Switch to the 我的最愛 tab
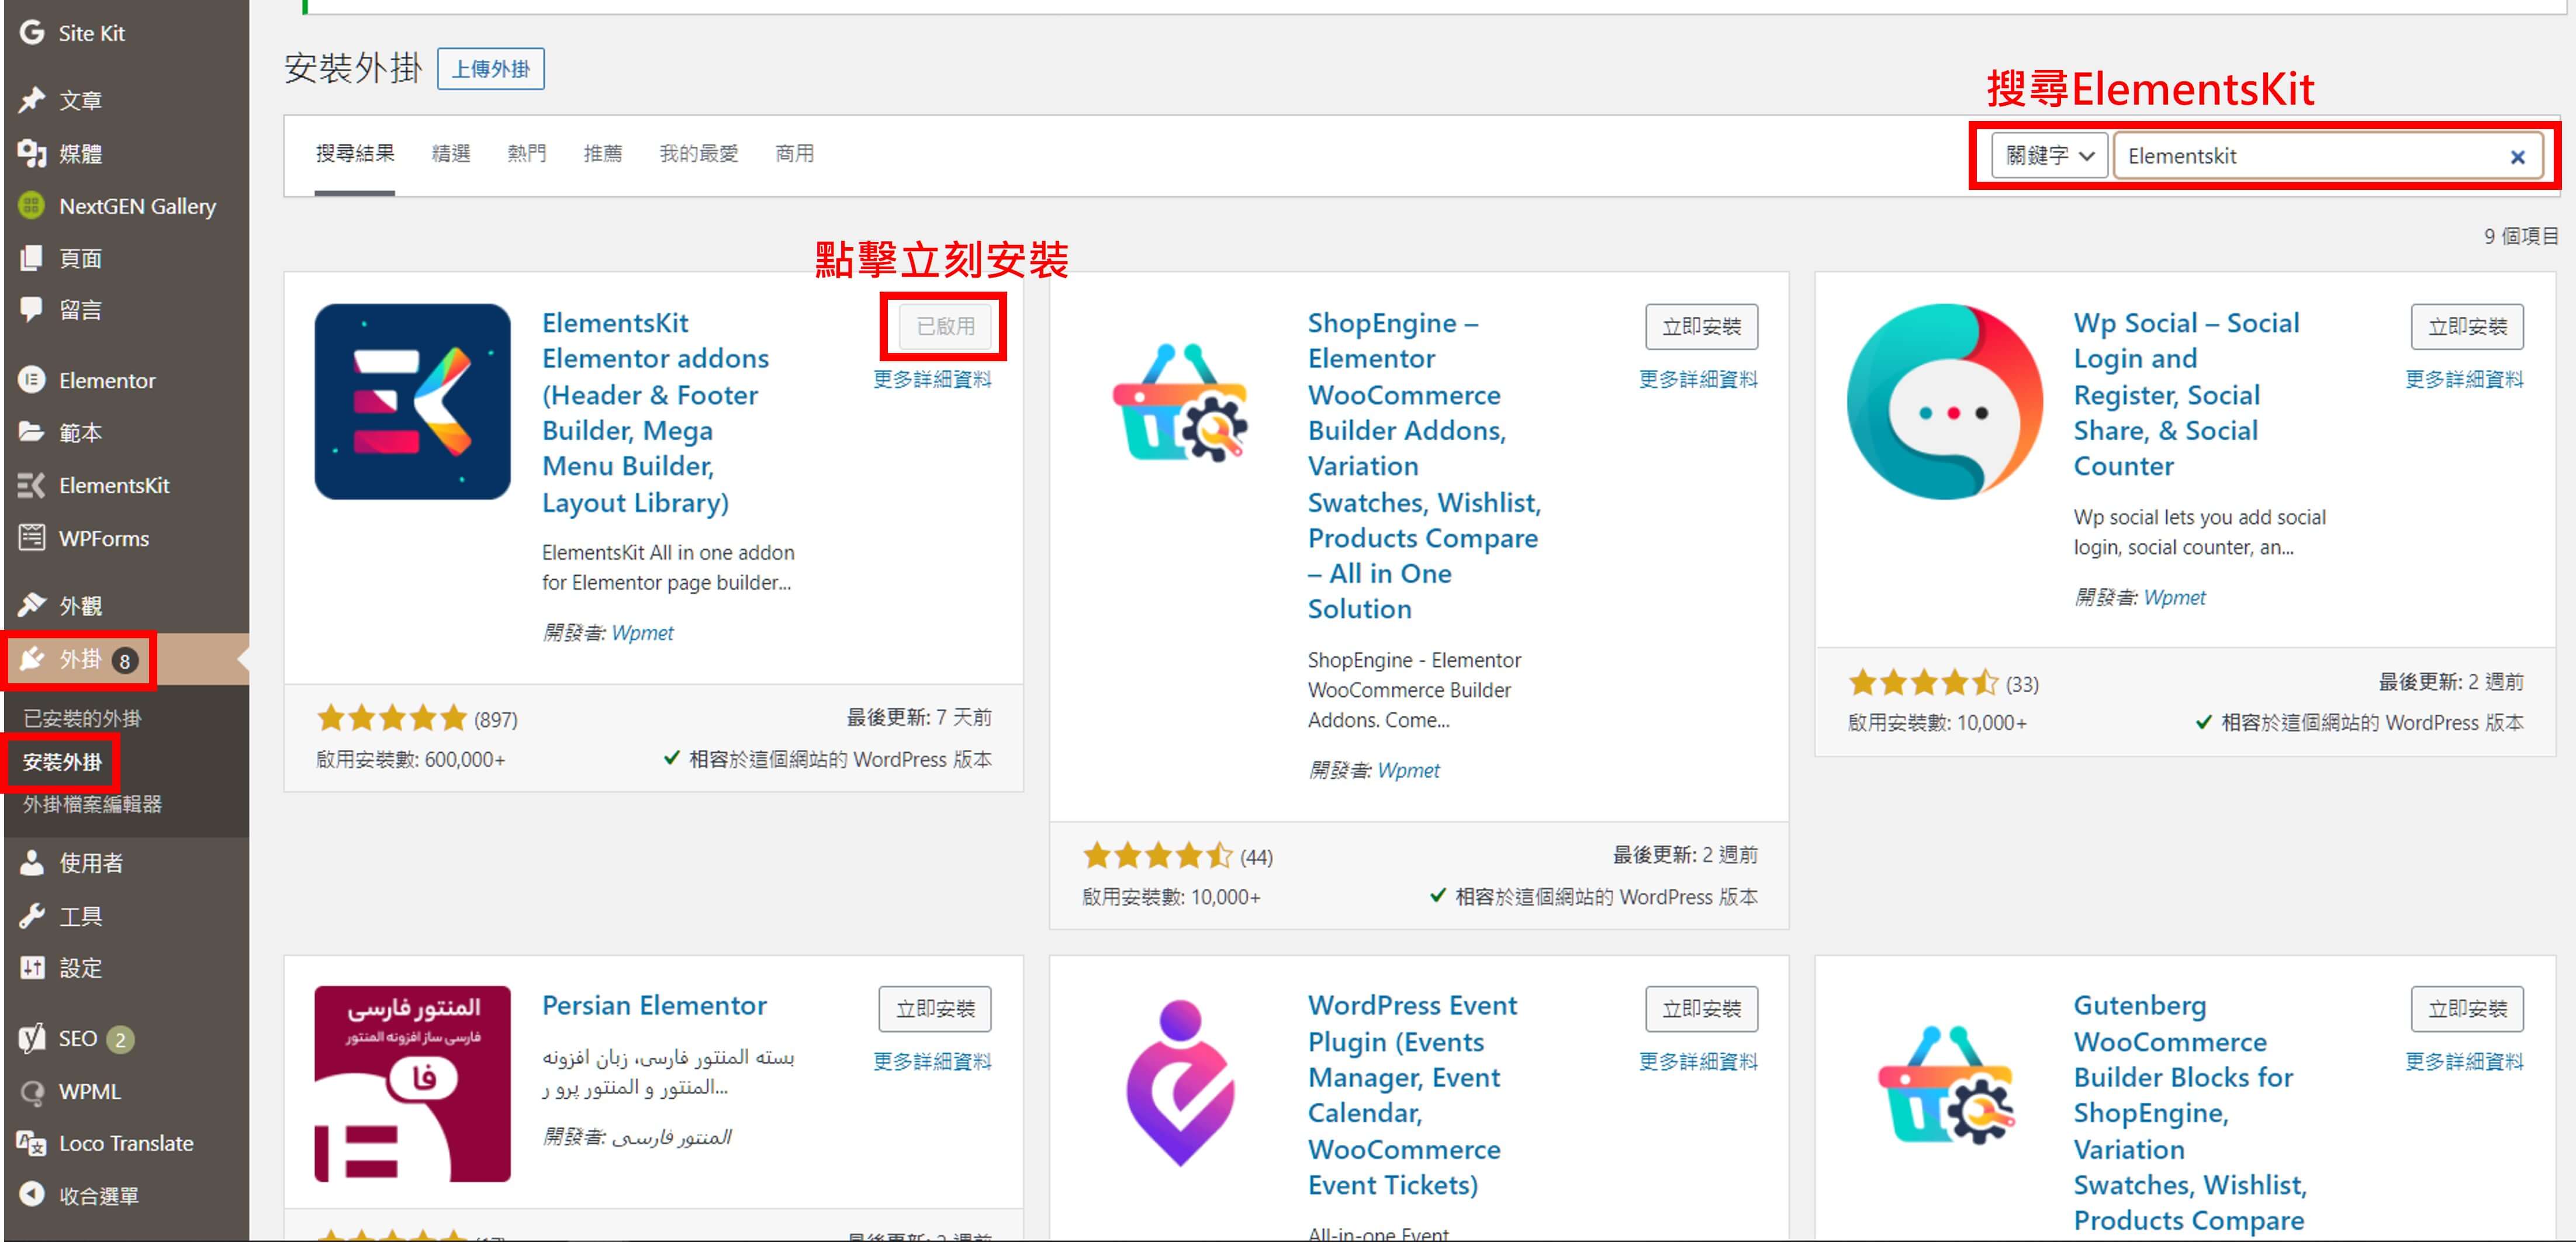 699,153
